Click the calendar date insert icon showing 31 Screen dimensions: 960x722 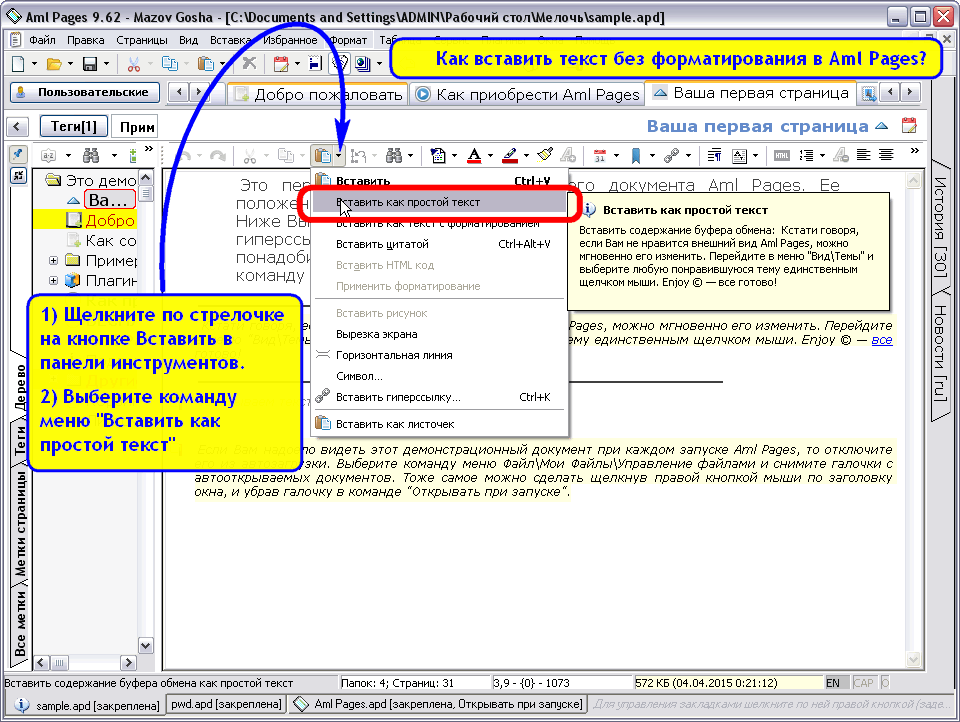click(600, 156)
